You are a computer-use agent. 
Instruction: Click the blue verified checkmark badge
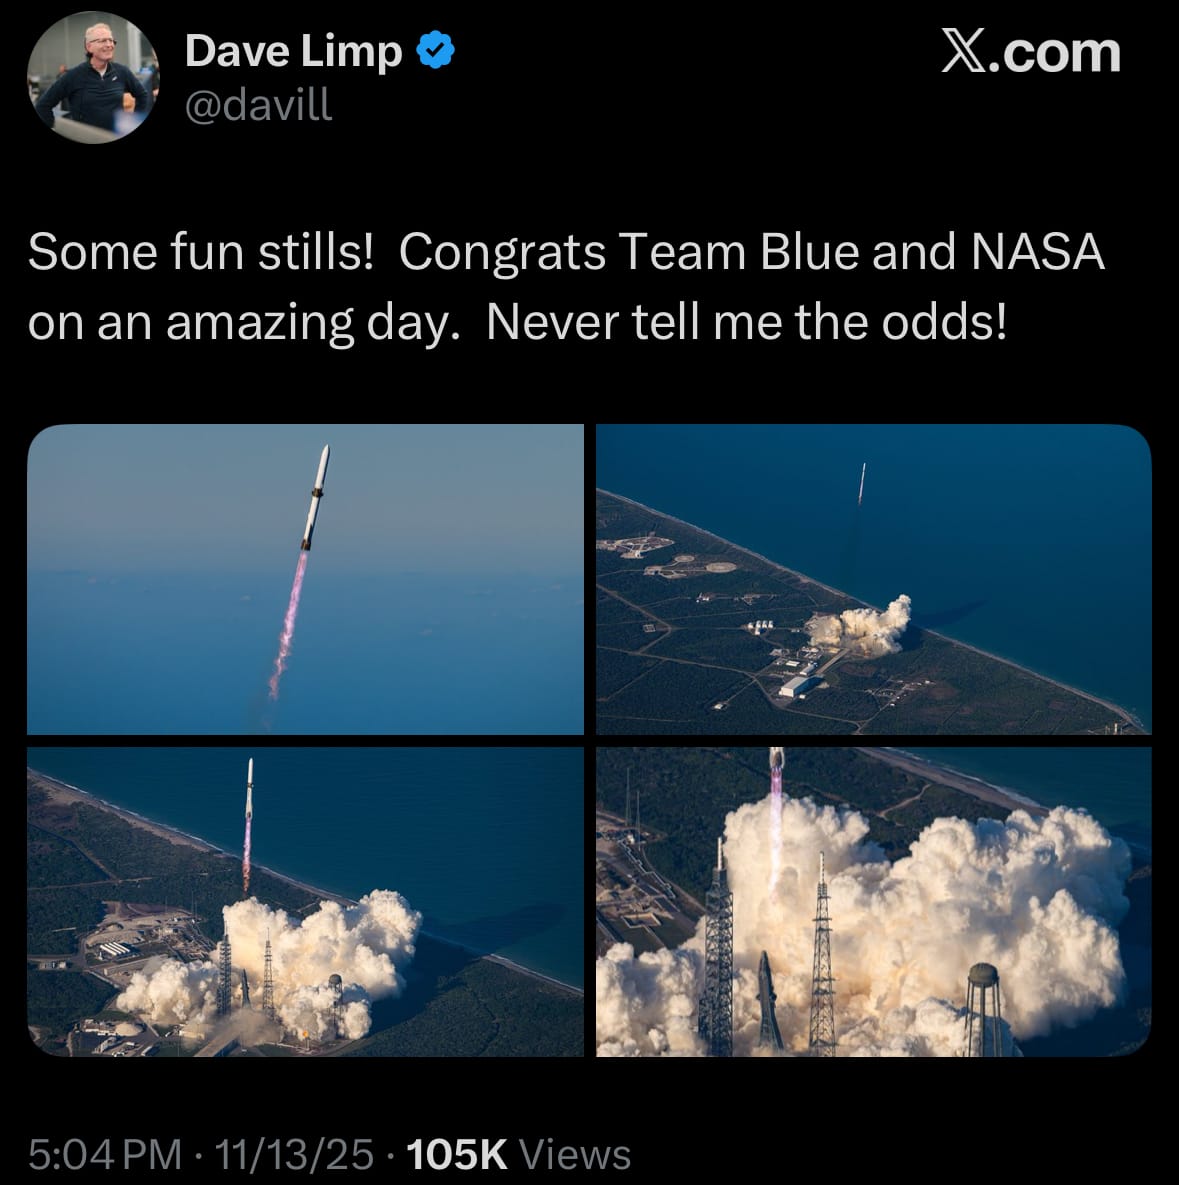pos(436,51)
